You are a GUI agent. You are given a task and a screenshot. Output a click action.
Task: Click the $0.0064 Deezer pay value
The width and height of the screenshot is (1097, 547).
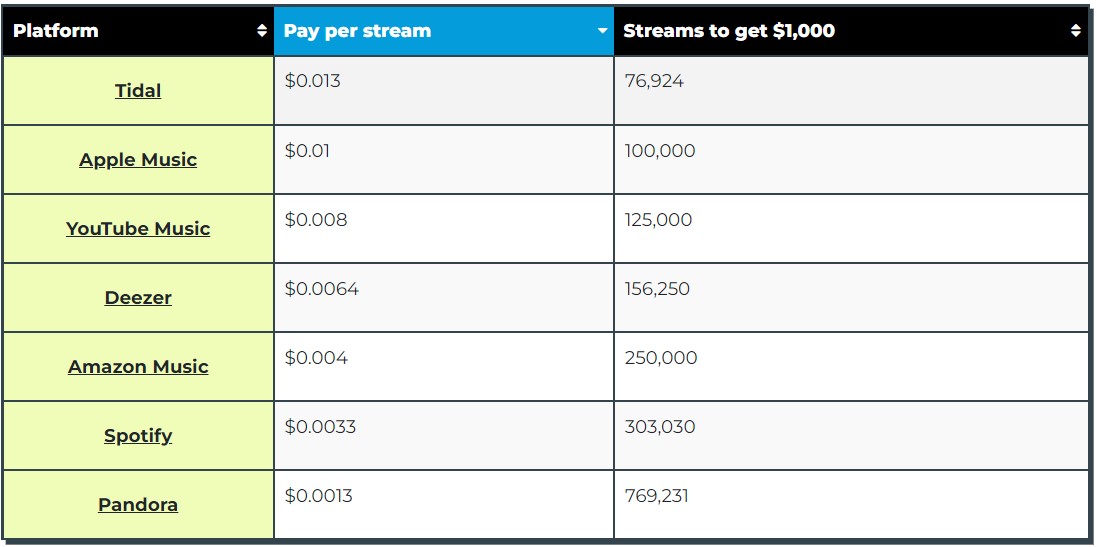pyautogui.click(x=322, y=289)
